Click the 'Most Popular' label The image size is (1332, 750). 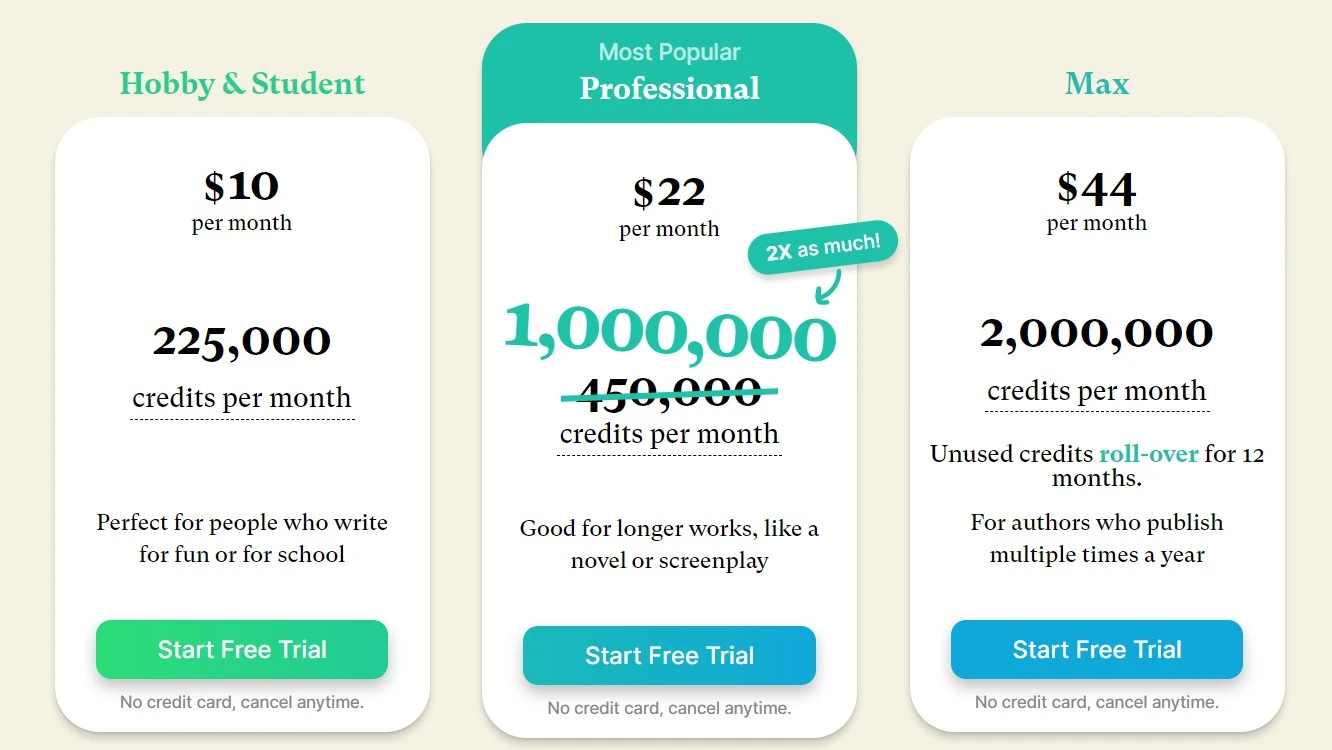click(x=669, y=52)
